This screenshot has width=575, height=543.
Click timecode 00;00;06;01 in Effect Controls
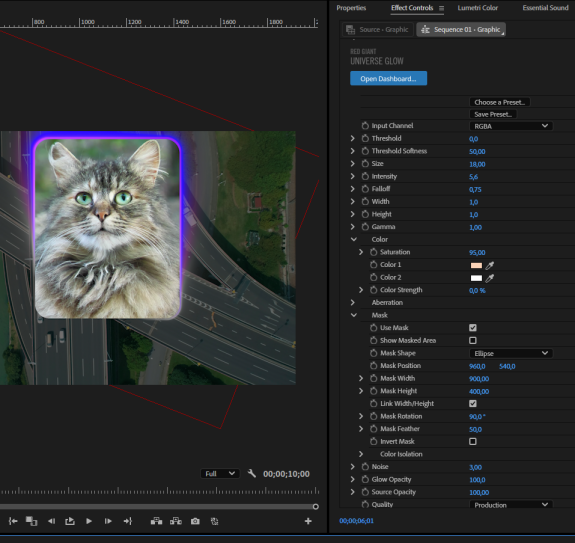pos(356,521)
